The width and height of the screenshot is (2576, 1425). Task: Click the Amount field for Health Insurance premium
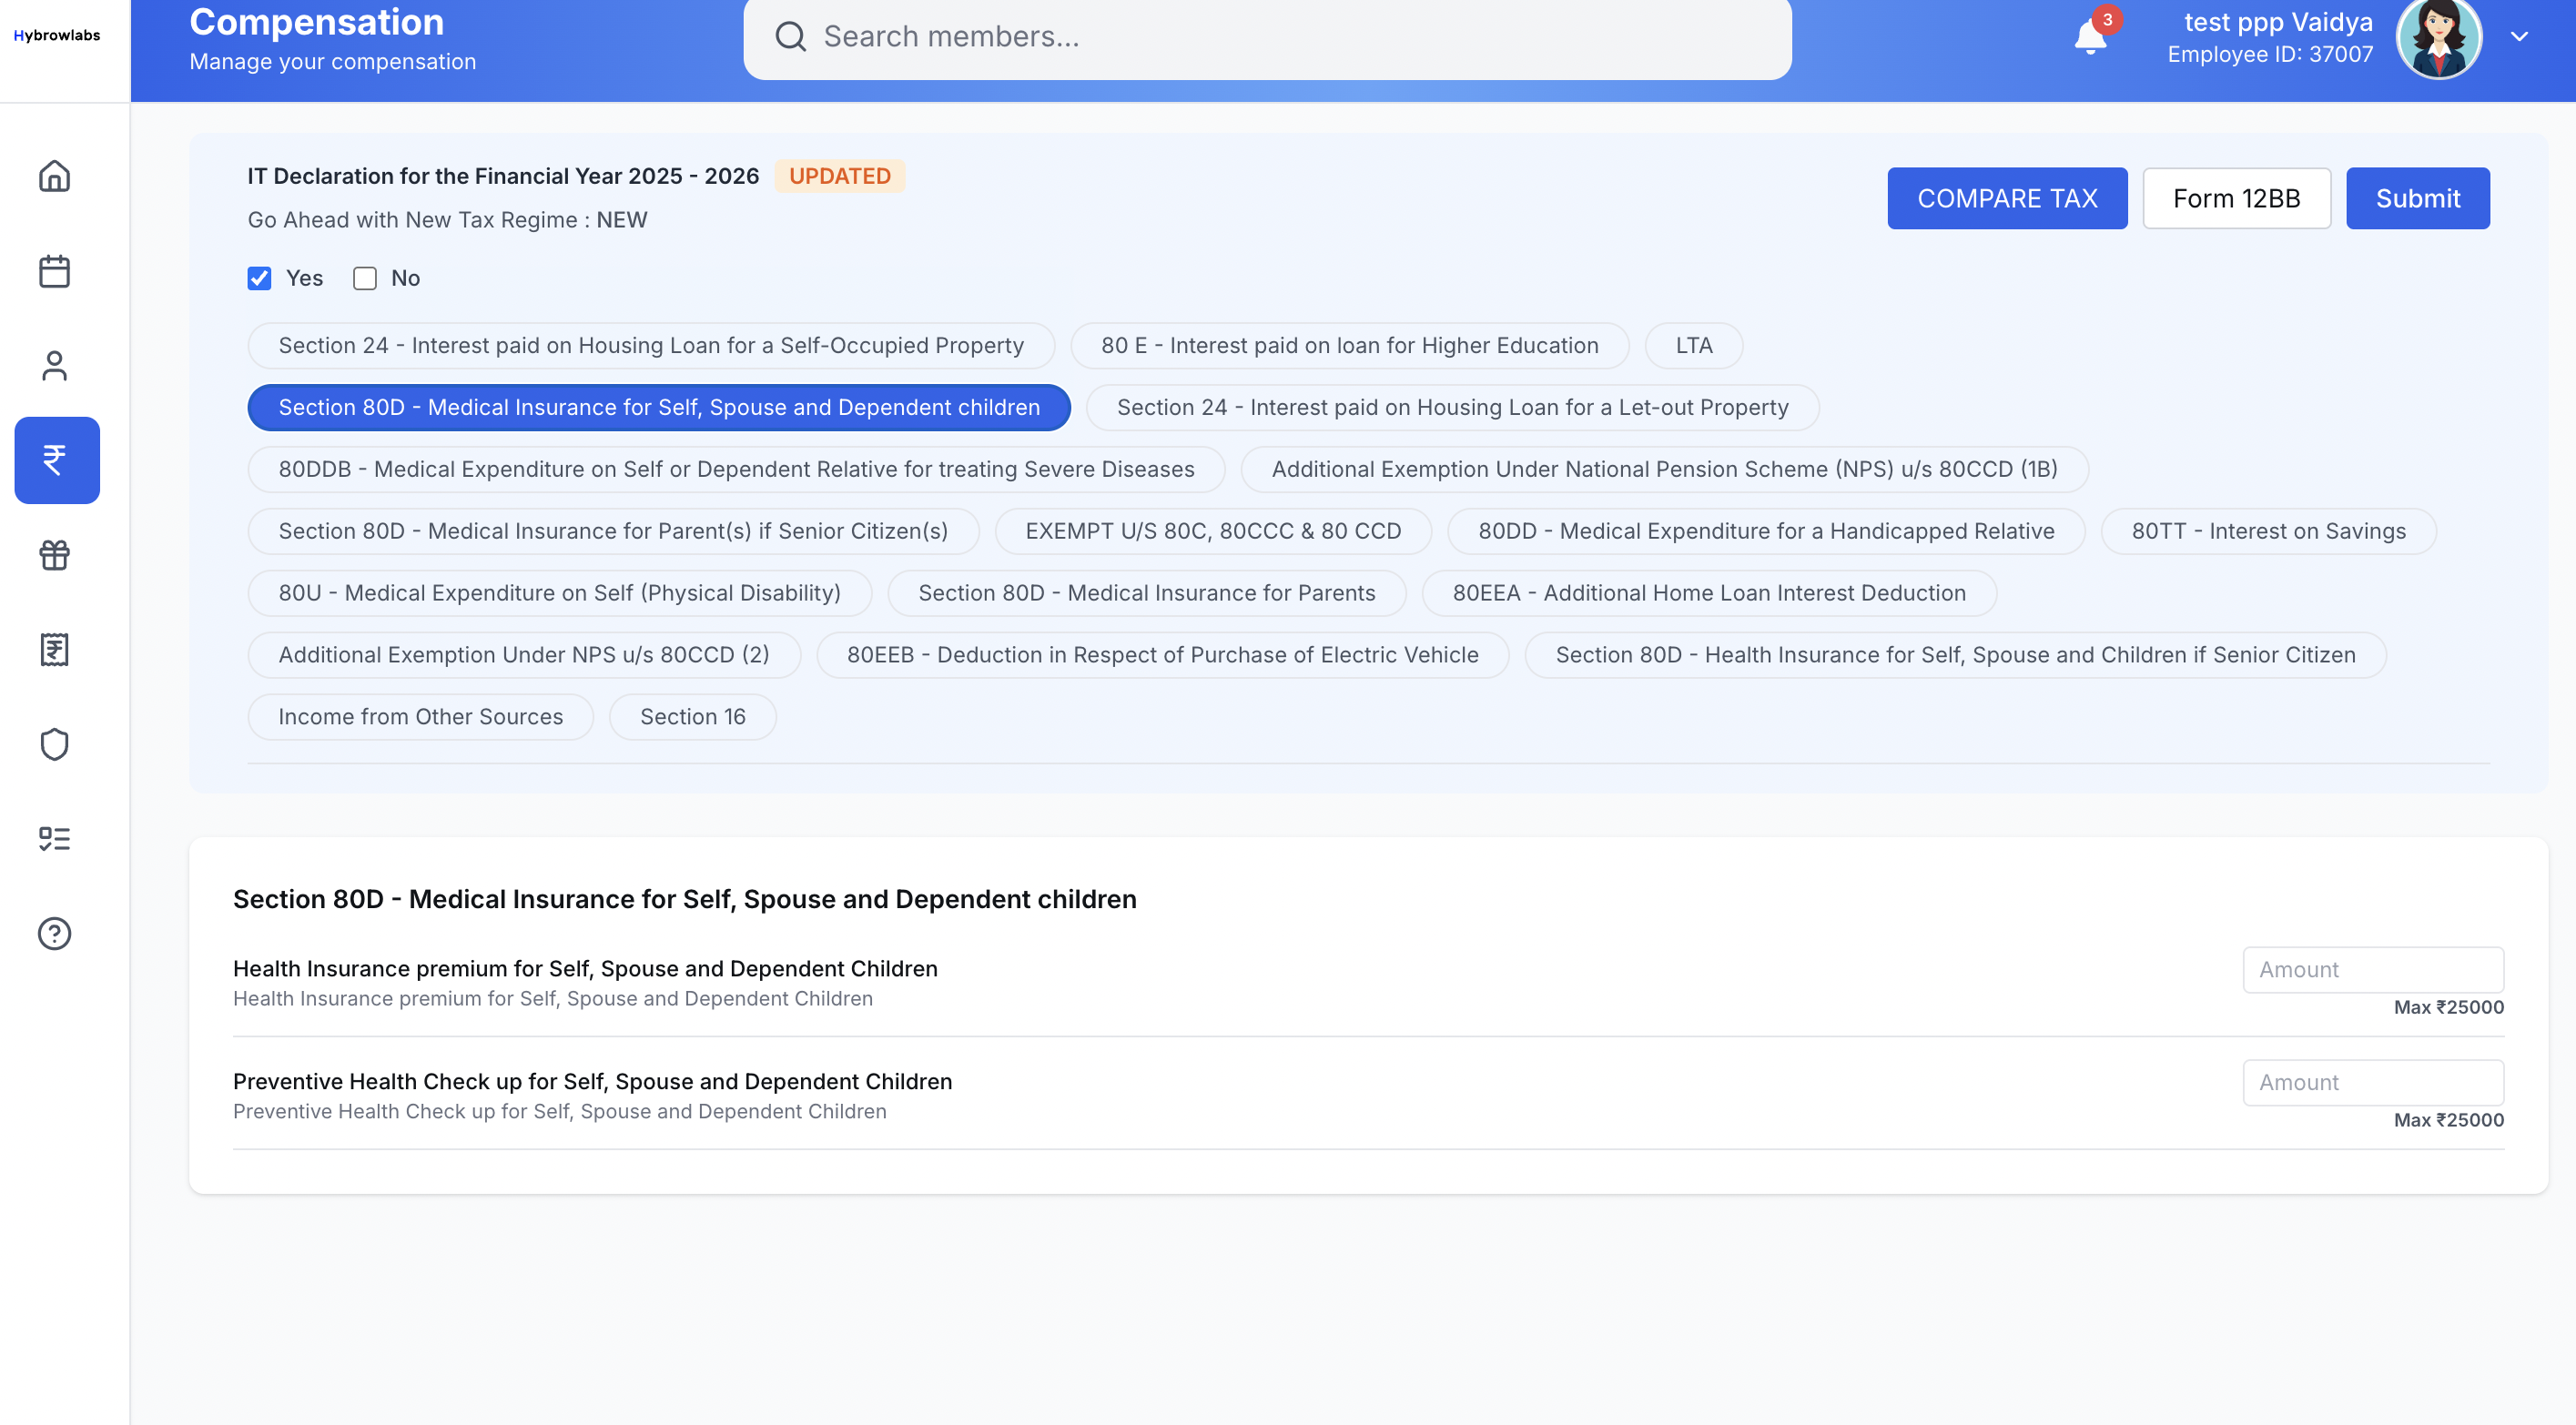point(2373,969)
